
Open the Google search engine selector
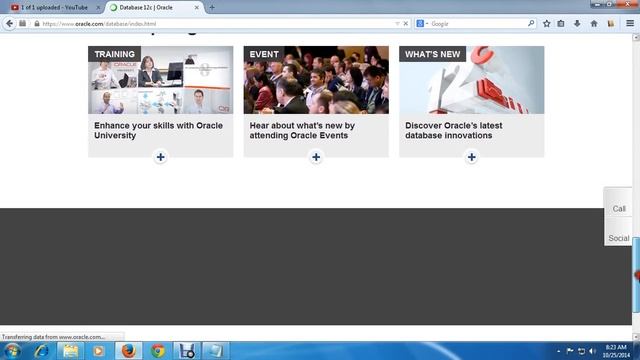click(422, 24)
